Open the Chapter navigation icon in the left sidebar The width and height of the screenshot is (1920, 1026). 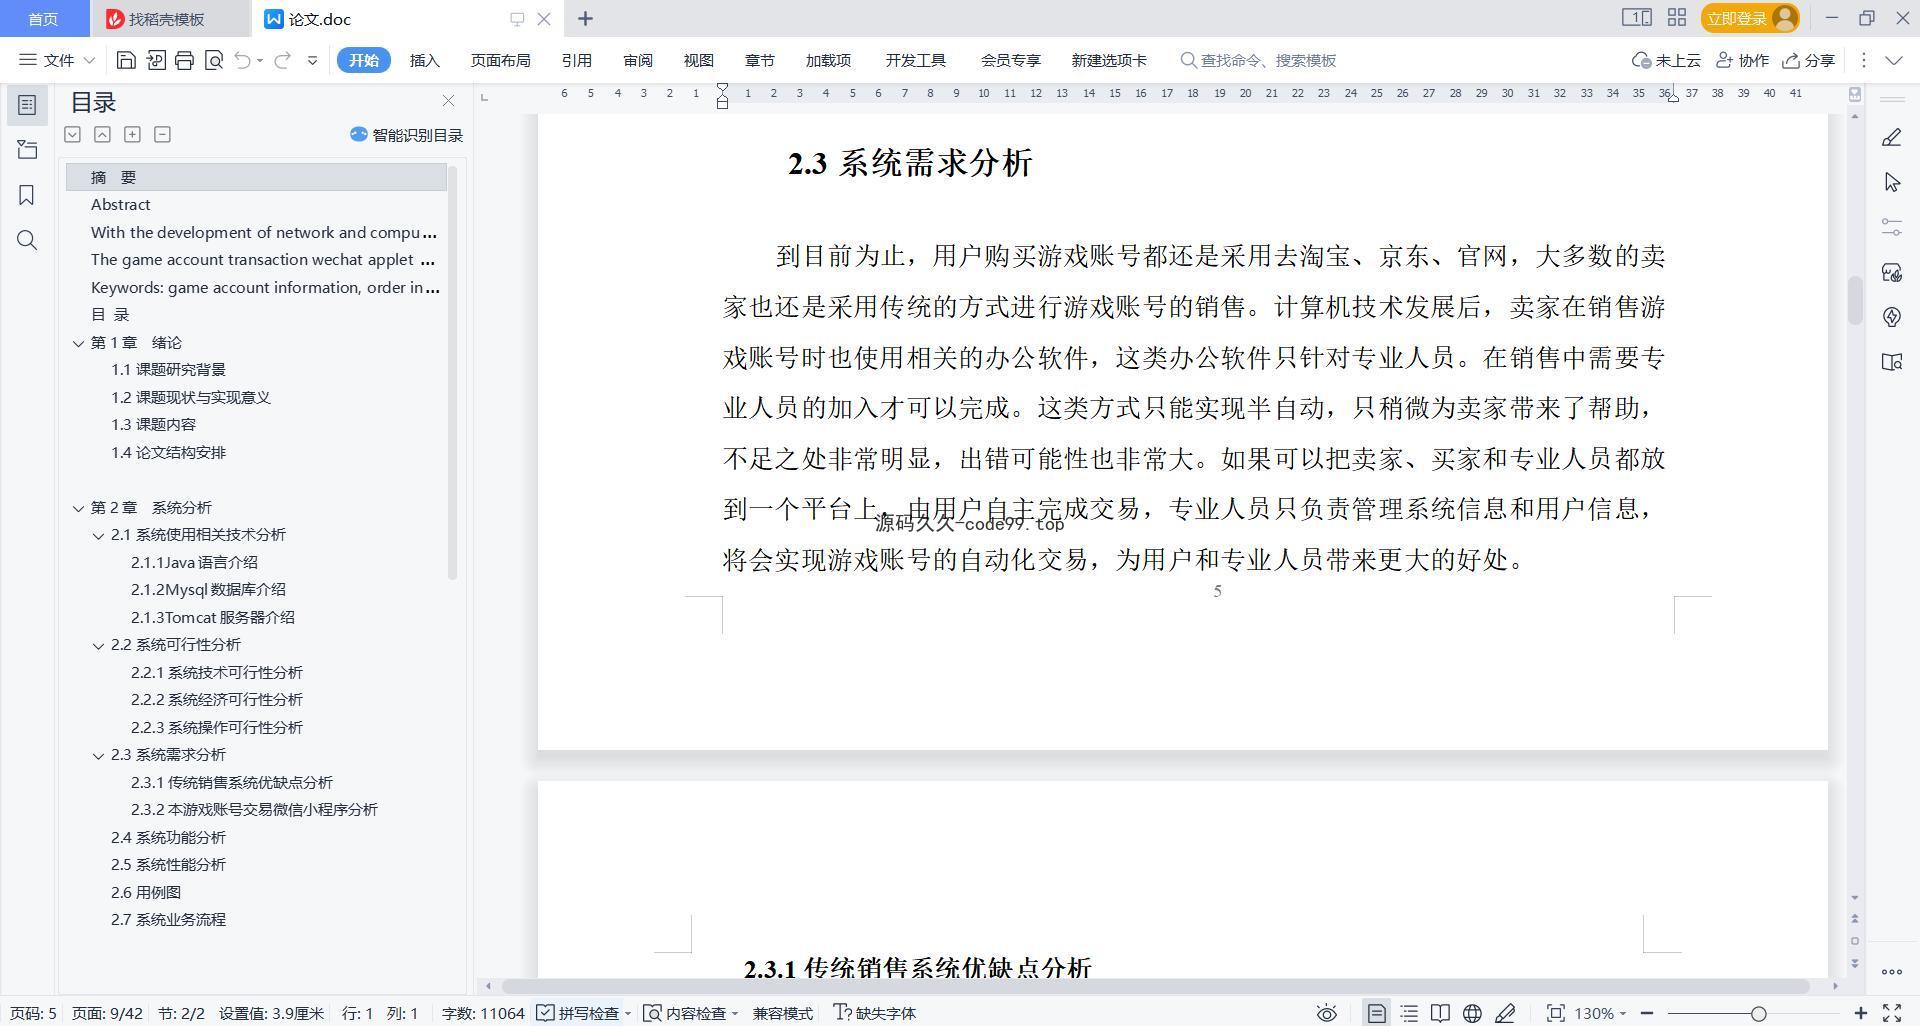tap(27, 150)
